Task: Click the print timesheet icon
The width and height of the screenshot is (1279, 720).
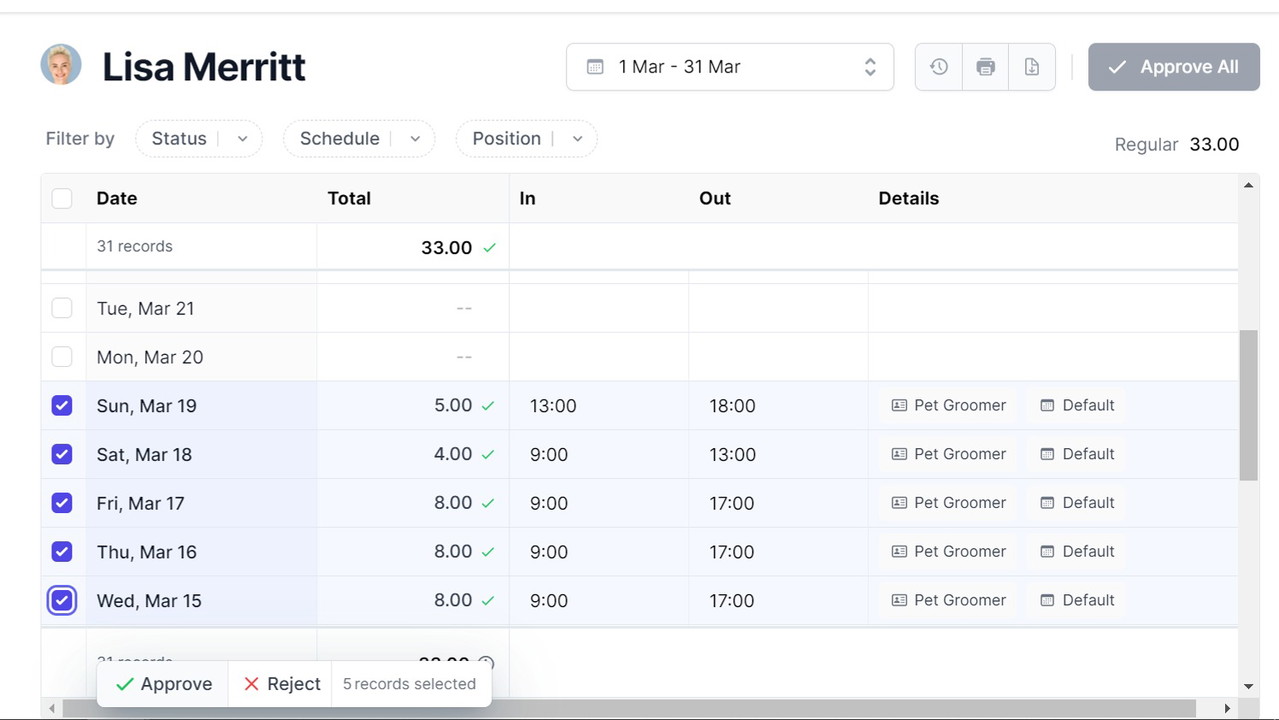Action: (x=985, y=67)
